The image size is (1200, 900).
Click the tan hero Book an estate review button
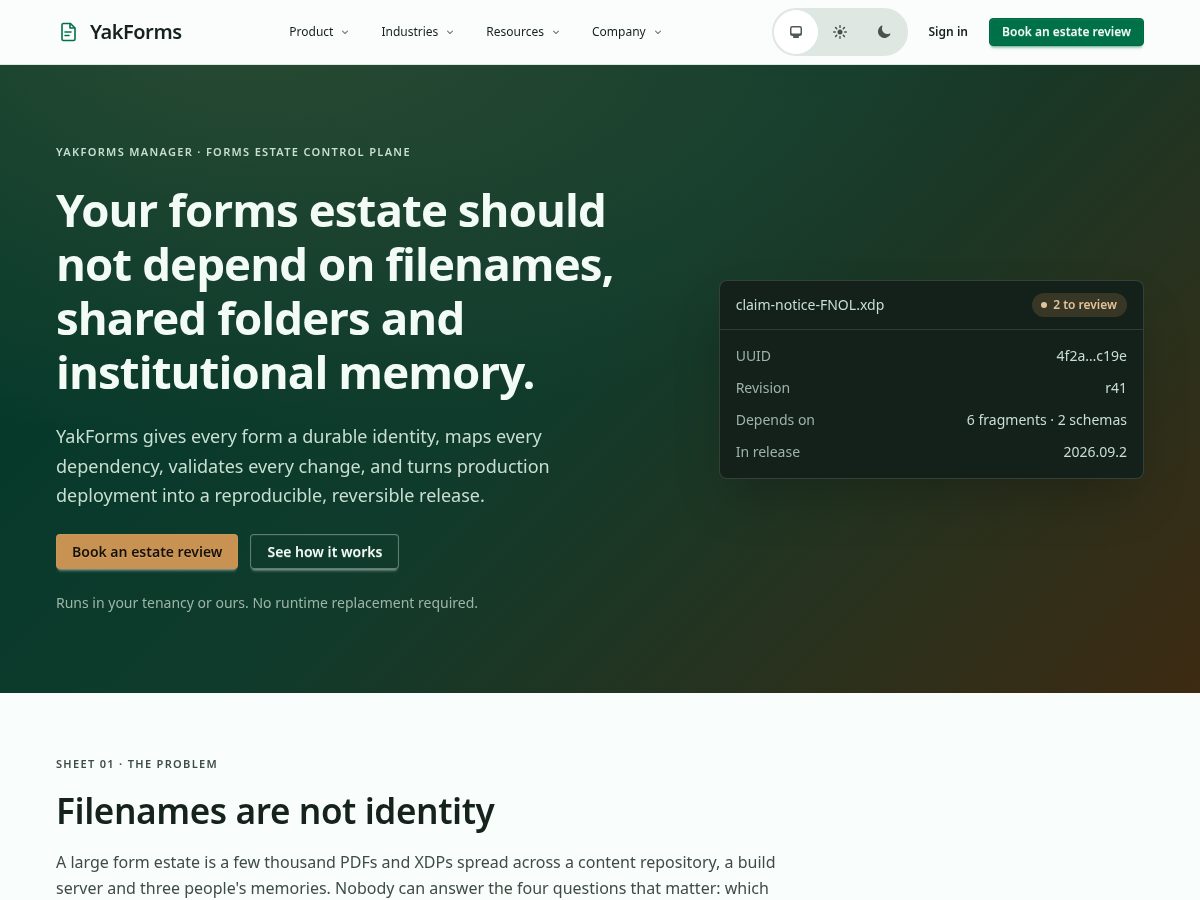[147, 552]
